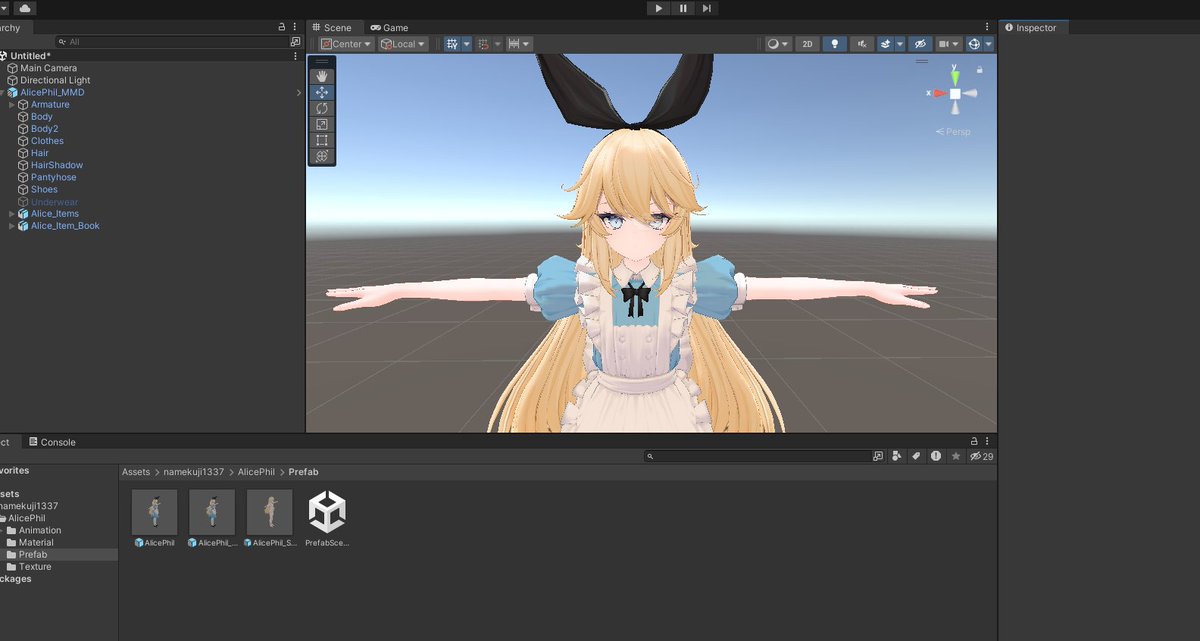Viewport: 1200px width, 641px height.
Task: Open snap increment settings dropdown
Action: point(519,44)
